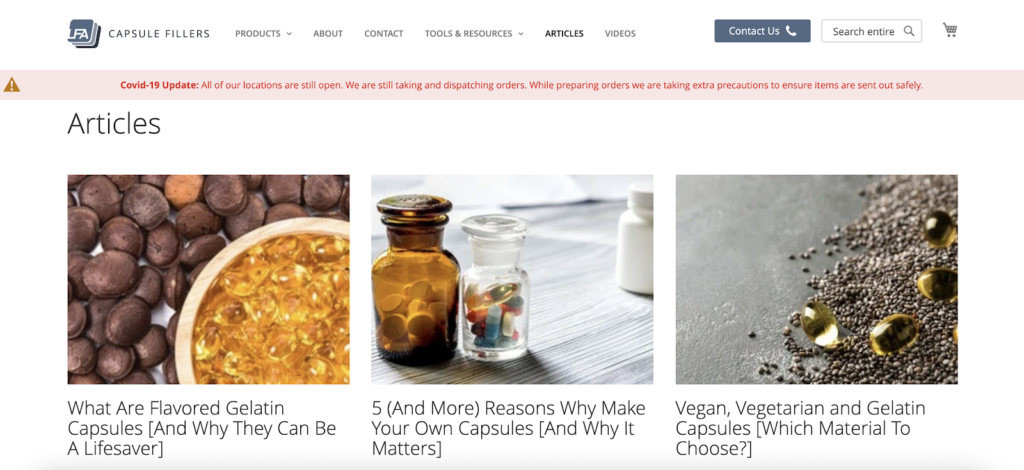This screenshot has height=470, width=1024.
Task: Click the gelatin capsules bowl thumbnail
Action: tap(208, 279)
